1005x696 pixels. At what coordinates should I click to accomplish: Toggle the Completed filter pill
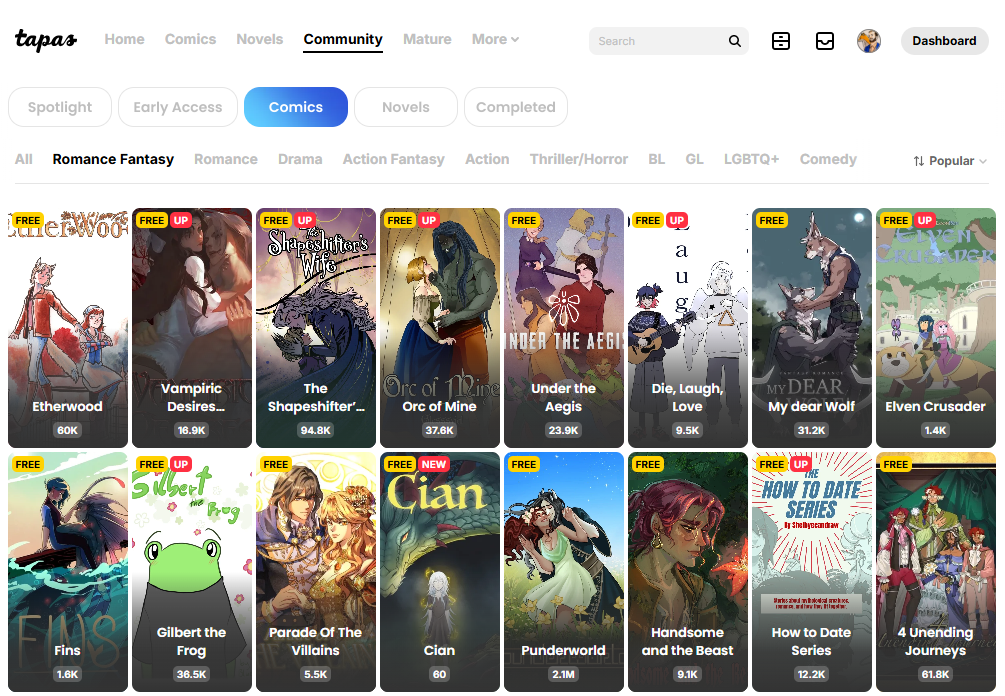click(x=515, y=107)
